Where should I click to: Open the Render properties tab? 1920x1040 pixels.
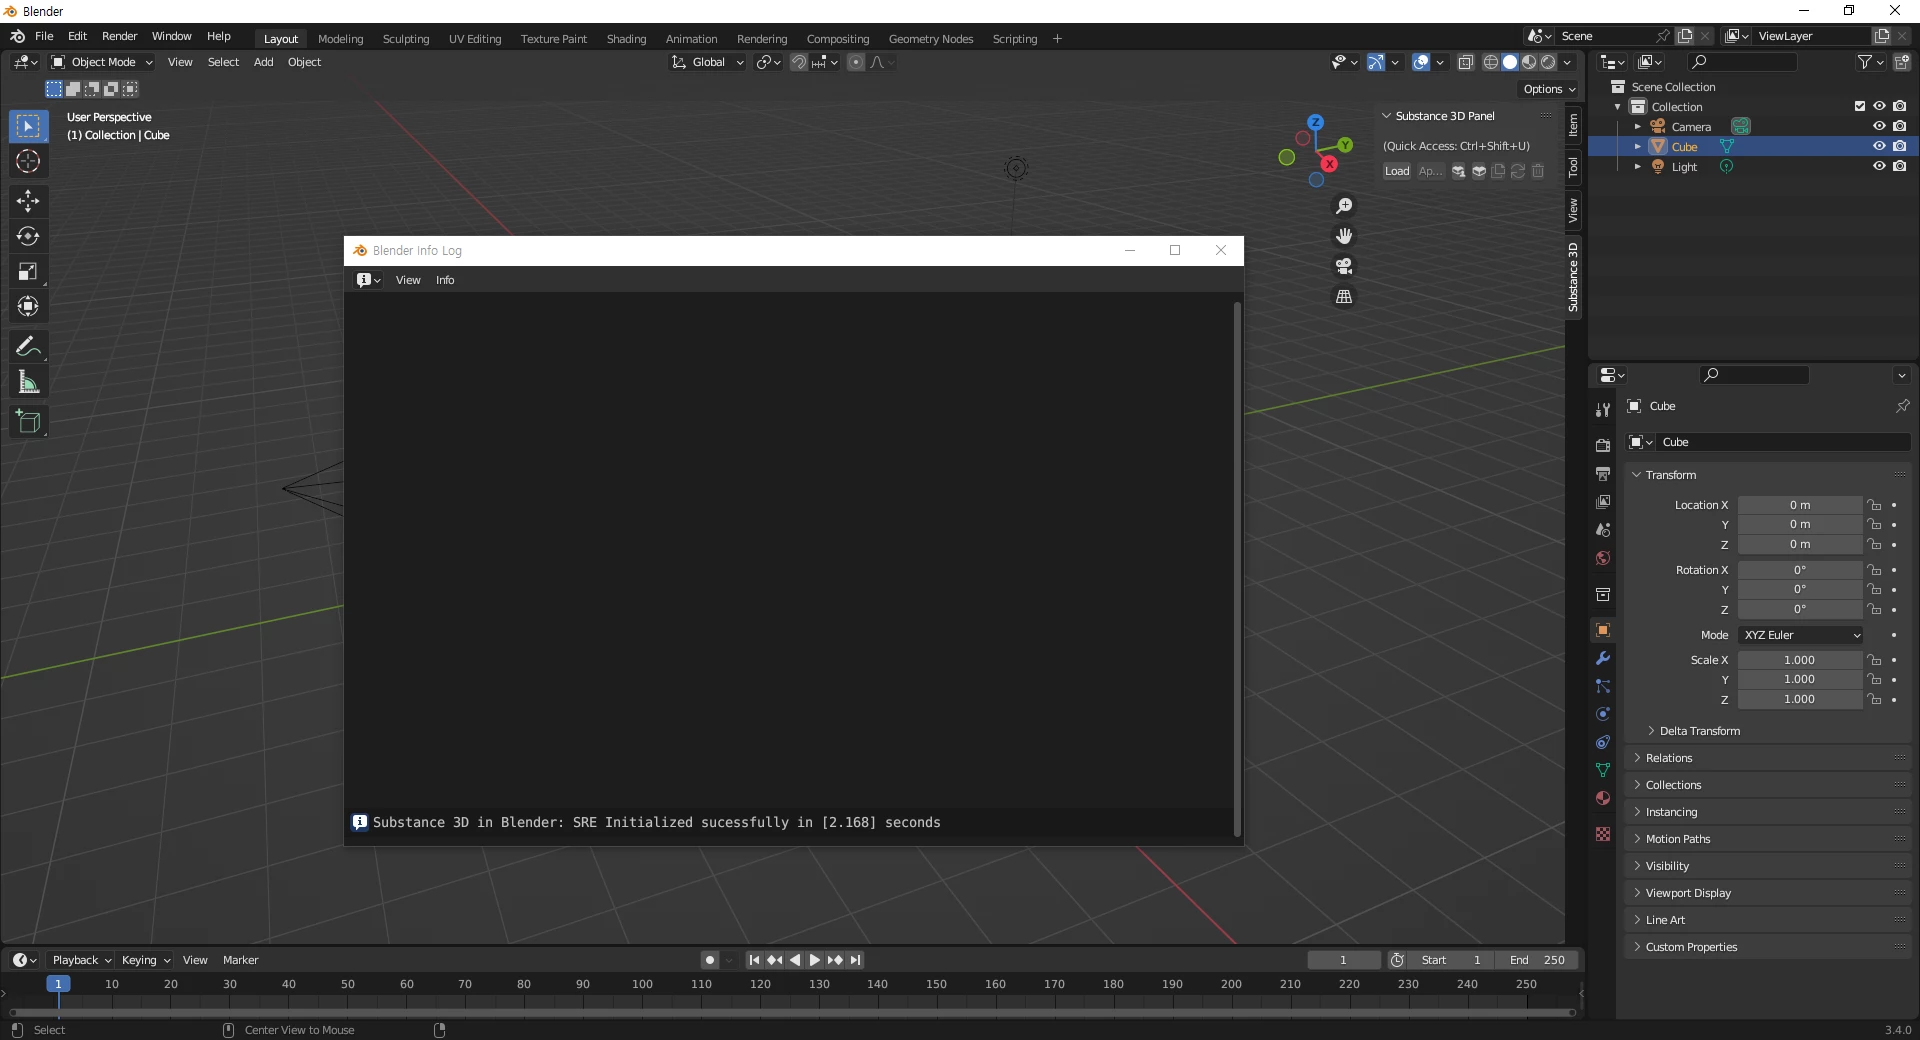coord(1603,445)
